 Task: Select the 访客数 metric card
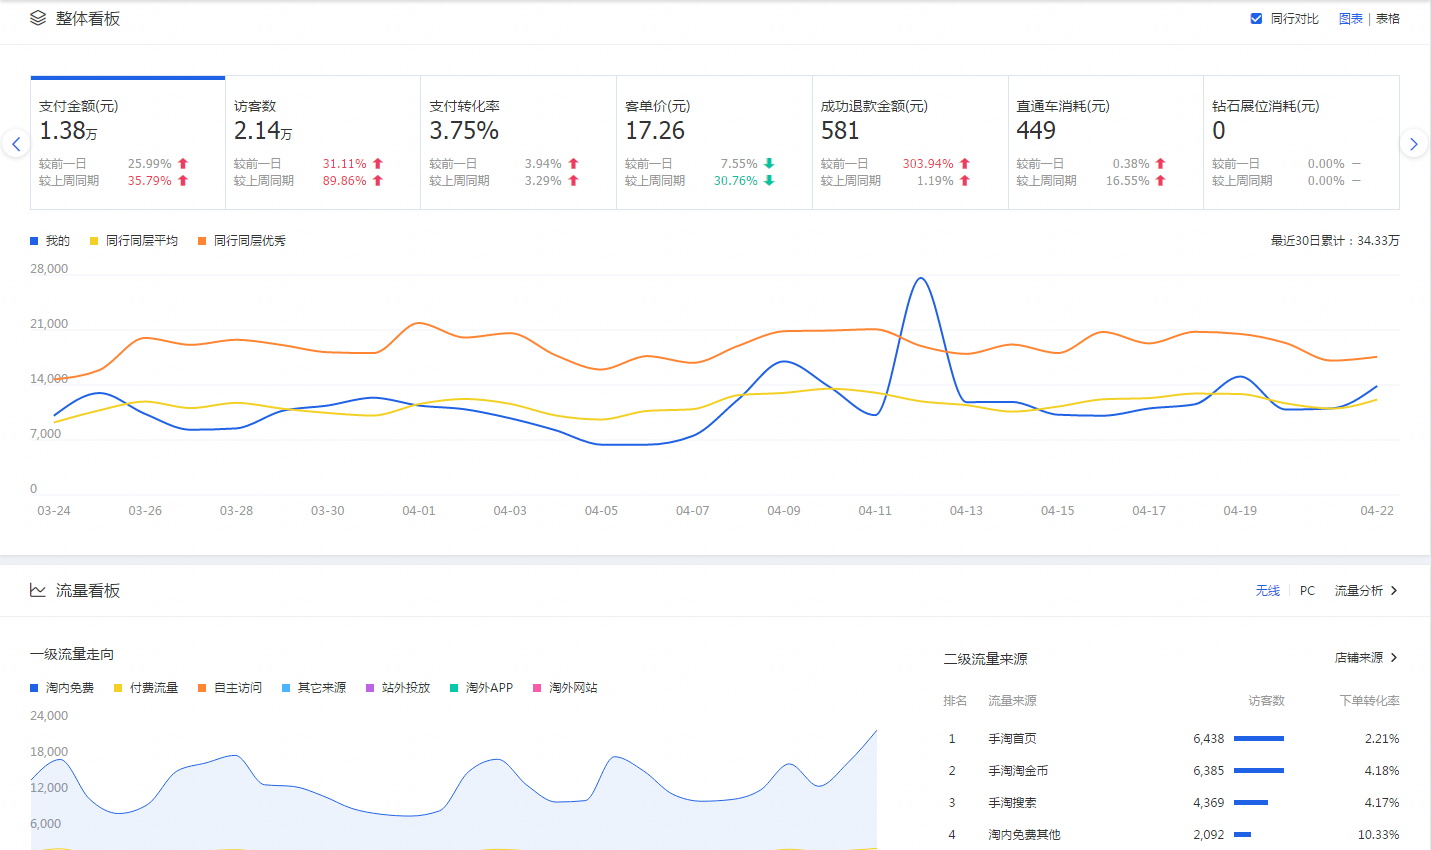[322, 143]
